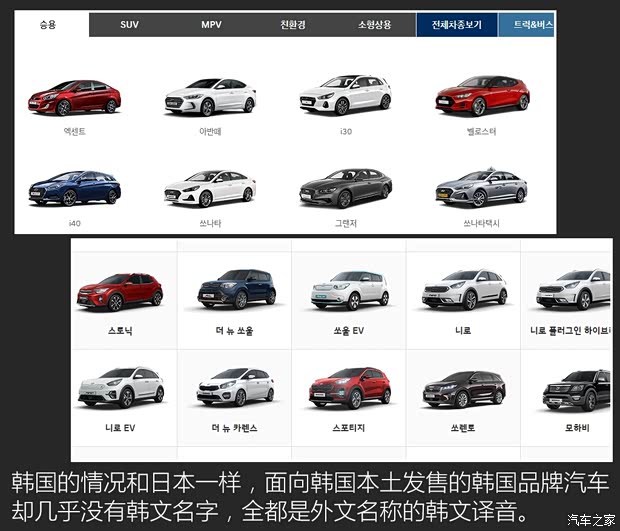
Task: Click the dark 쏘렌토 SUV image
Action: (x=464, y=389)
